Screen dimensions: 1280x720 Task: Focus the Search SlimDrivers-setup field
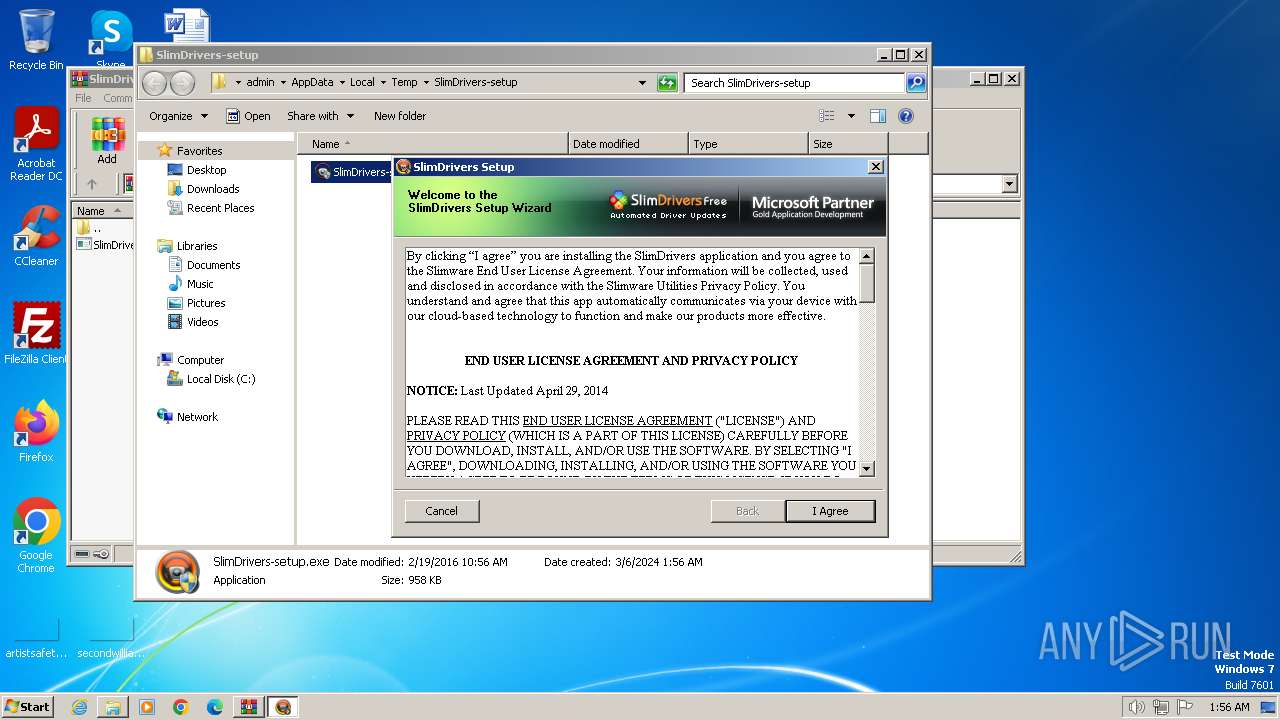[795, 83]
